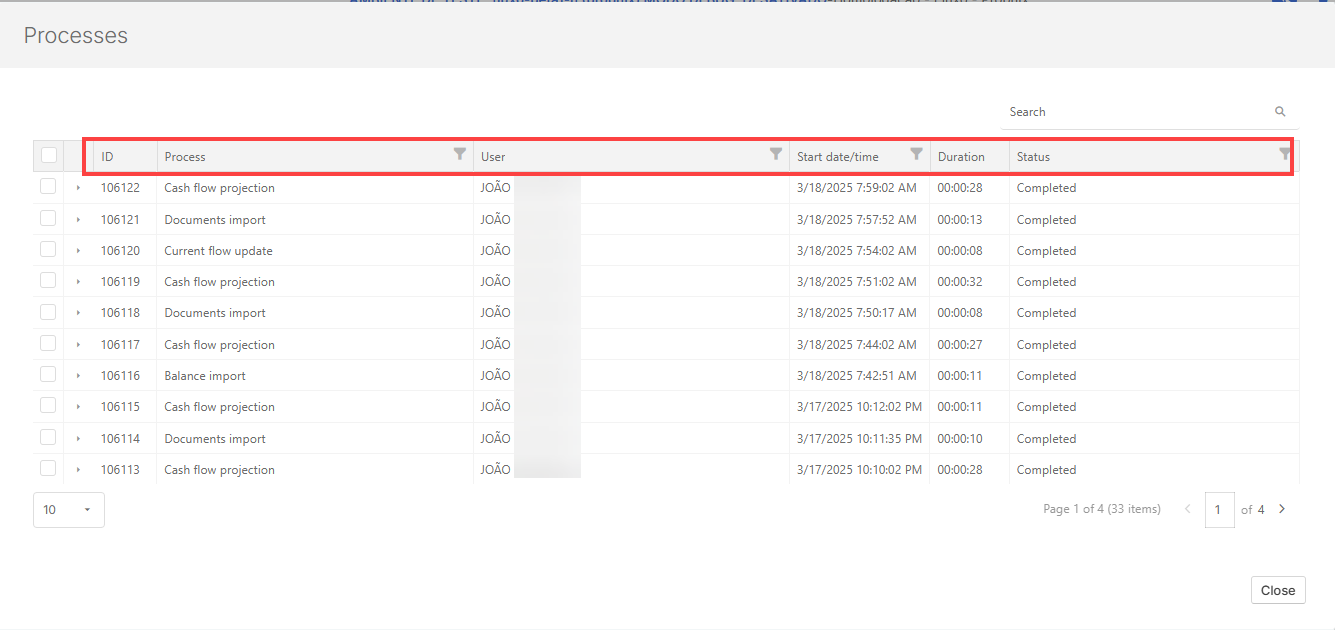This screenshot has height=630, width=1335.
Task: Click the previous page arrow
Action: point(1187,509)
